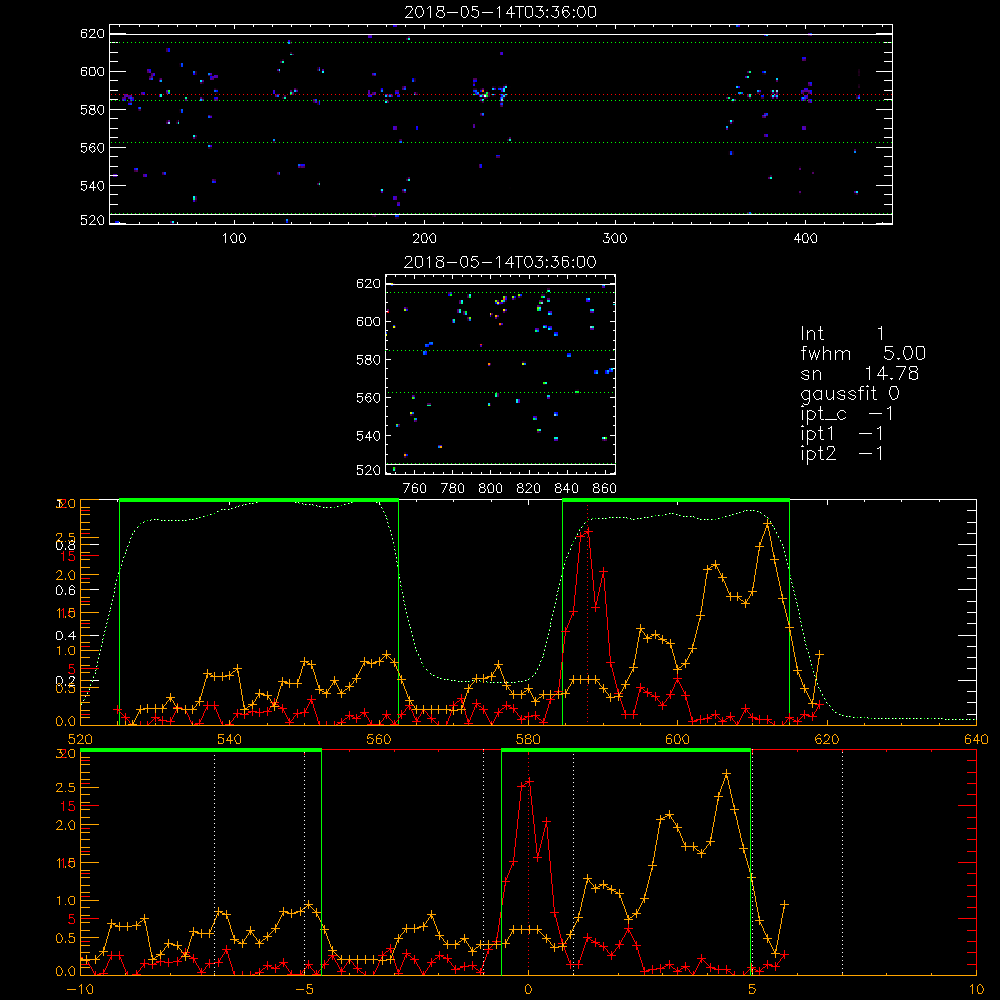Click the middle plot's title 2018-05-14T03:36:00
This screenshot has width=1000, height=1000.
tap(500, 262)
